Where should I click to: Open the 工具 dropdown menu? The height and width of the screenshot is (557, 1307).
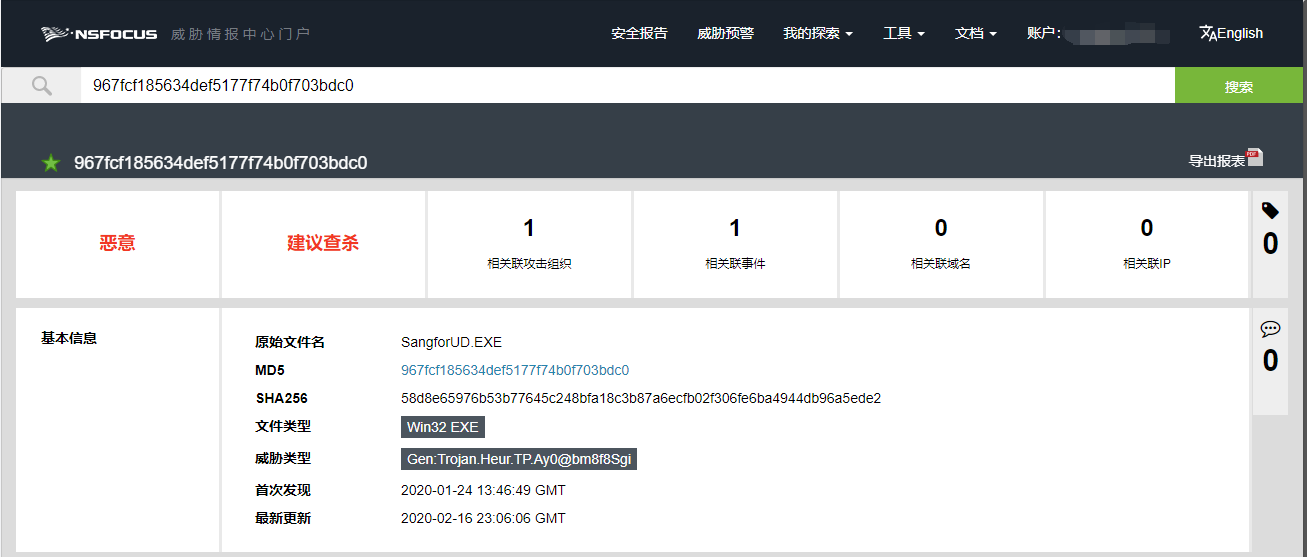coord(903,33)
